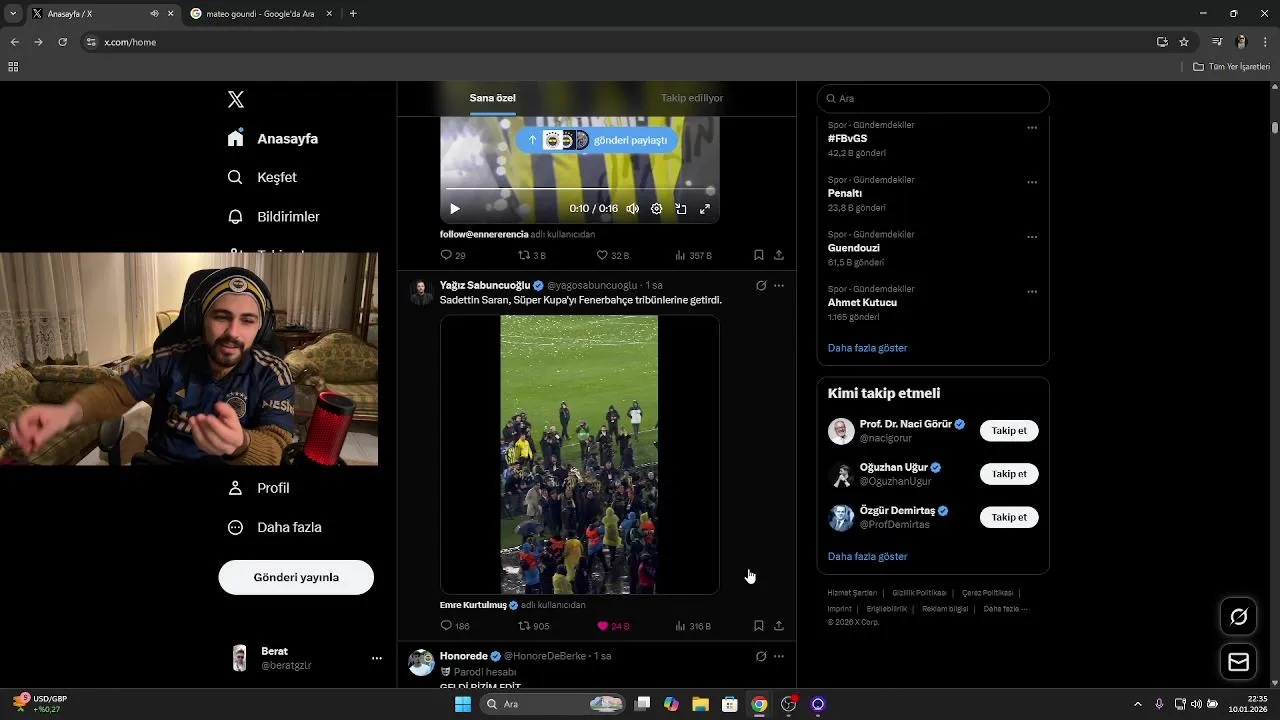The width and height of the screenshot is (1280, 720).
Task: Open Emre Kurtulmuş's profile link
Action: (x=473, y=605)
